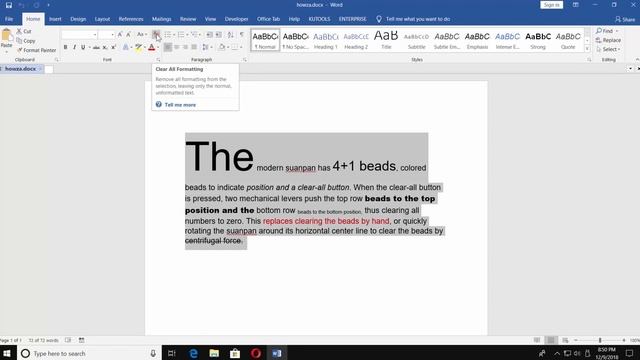The height and width of the screenshot is (360, 640).
Task: Toggle Show/Hide paragraph marks
Action: [242, 35]
